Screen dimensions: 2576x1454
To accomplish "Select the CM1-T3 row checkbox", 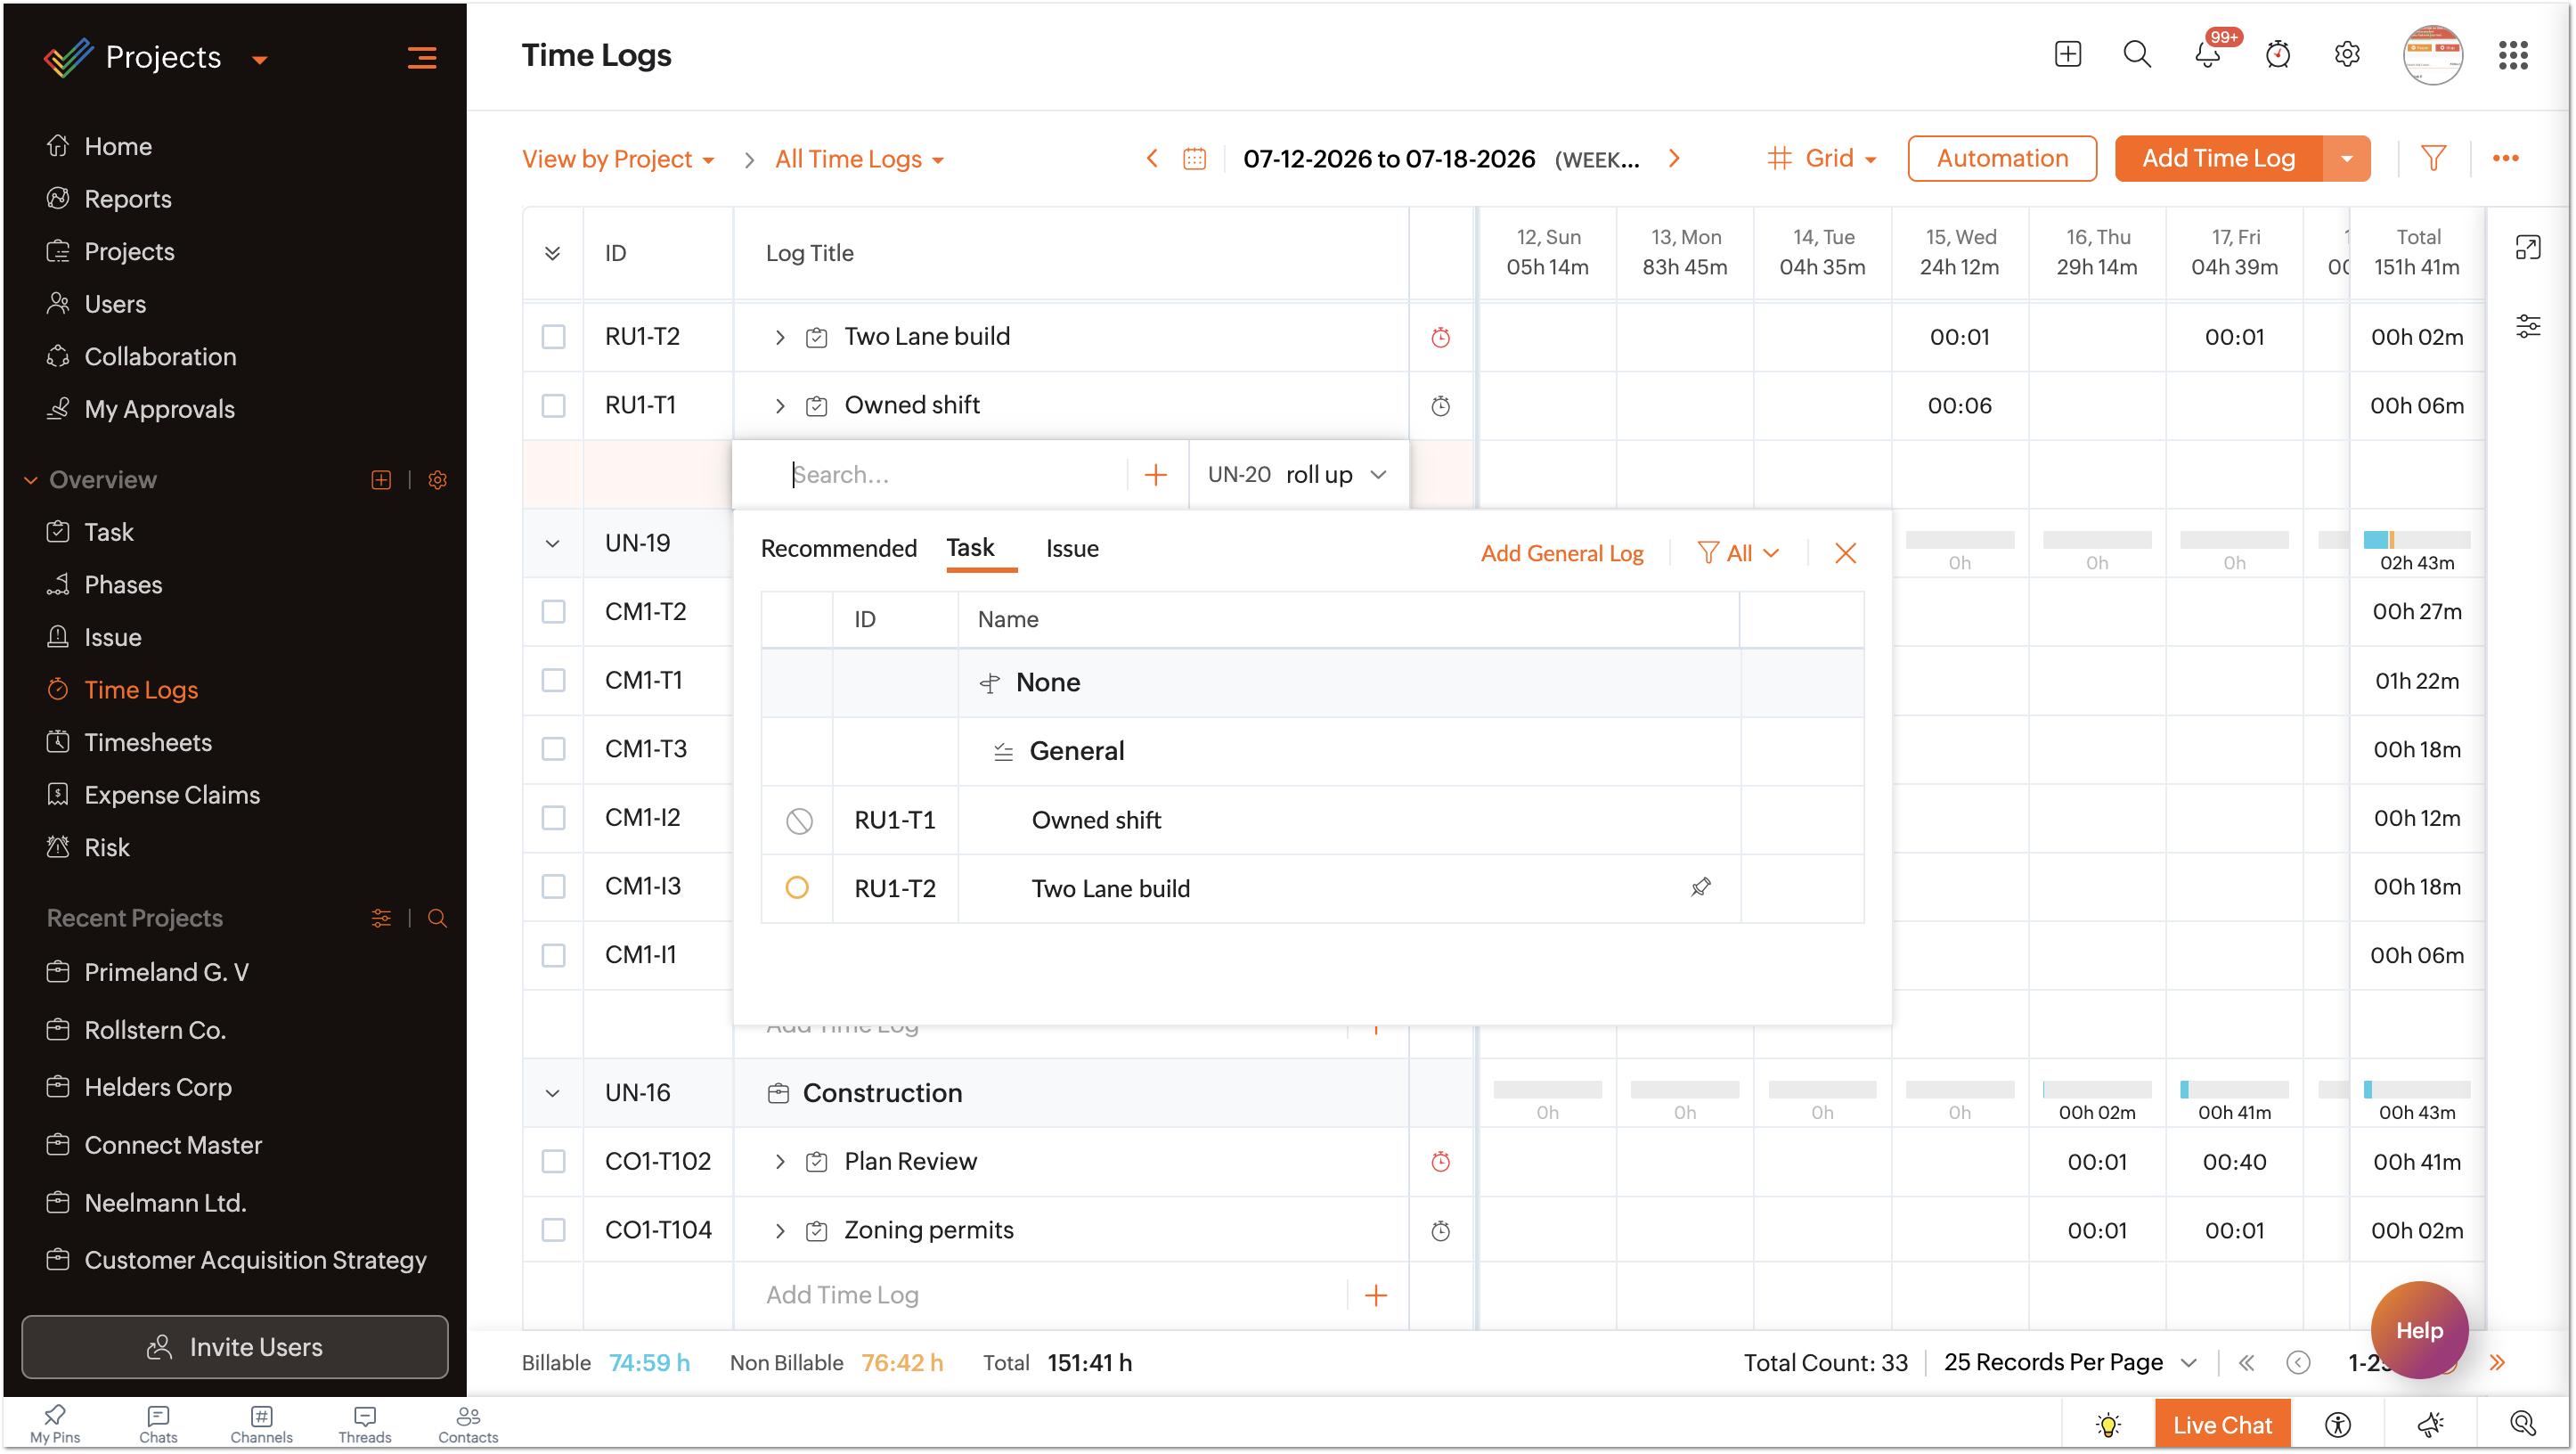I will [553, 750].
